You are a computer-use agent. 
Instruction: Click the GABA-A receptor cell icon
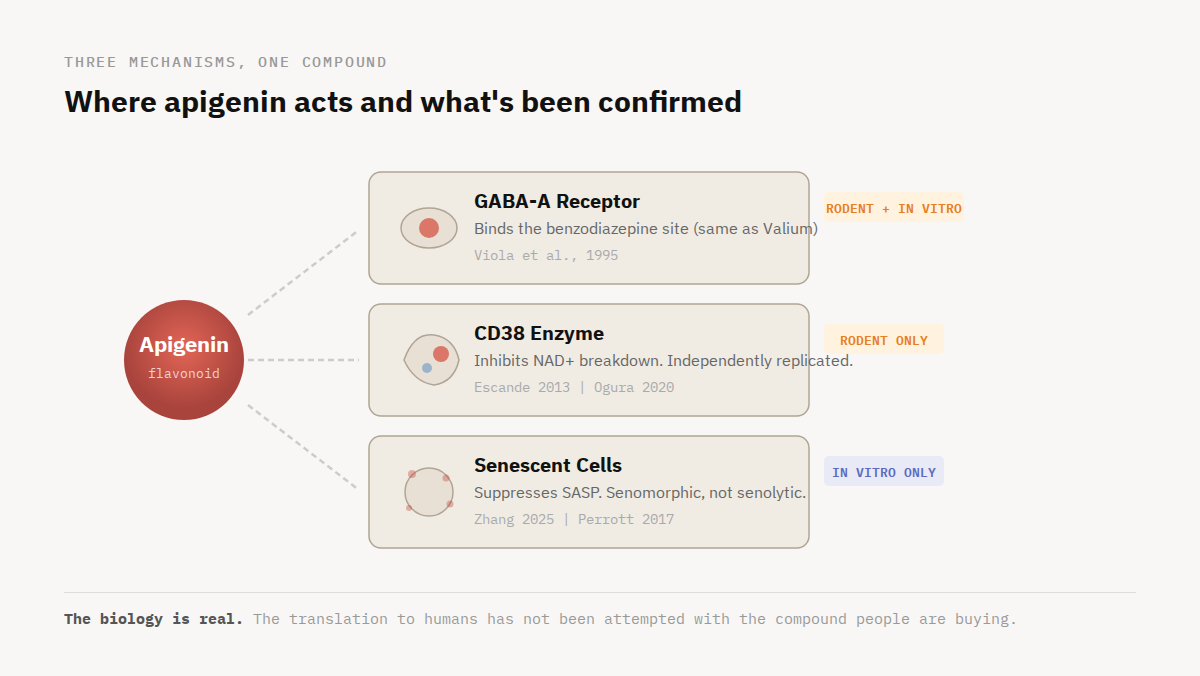(x=429, y=228)
